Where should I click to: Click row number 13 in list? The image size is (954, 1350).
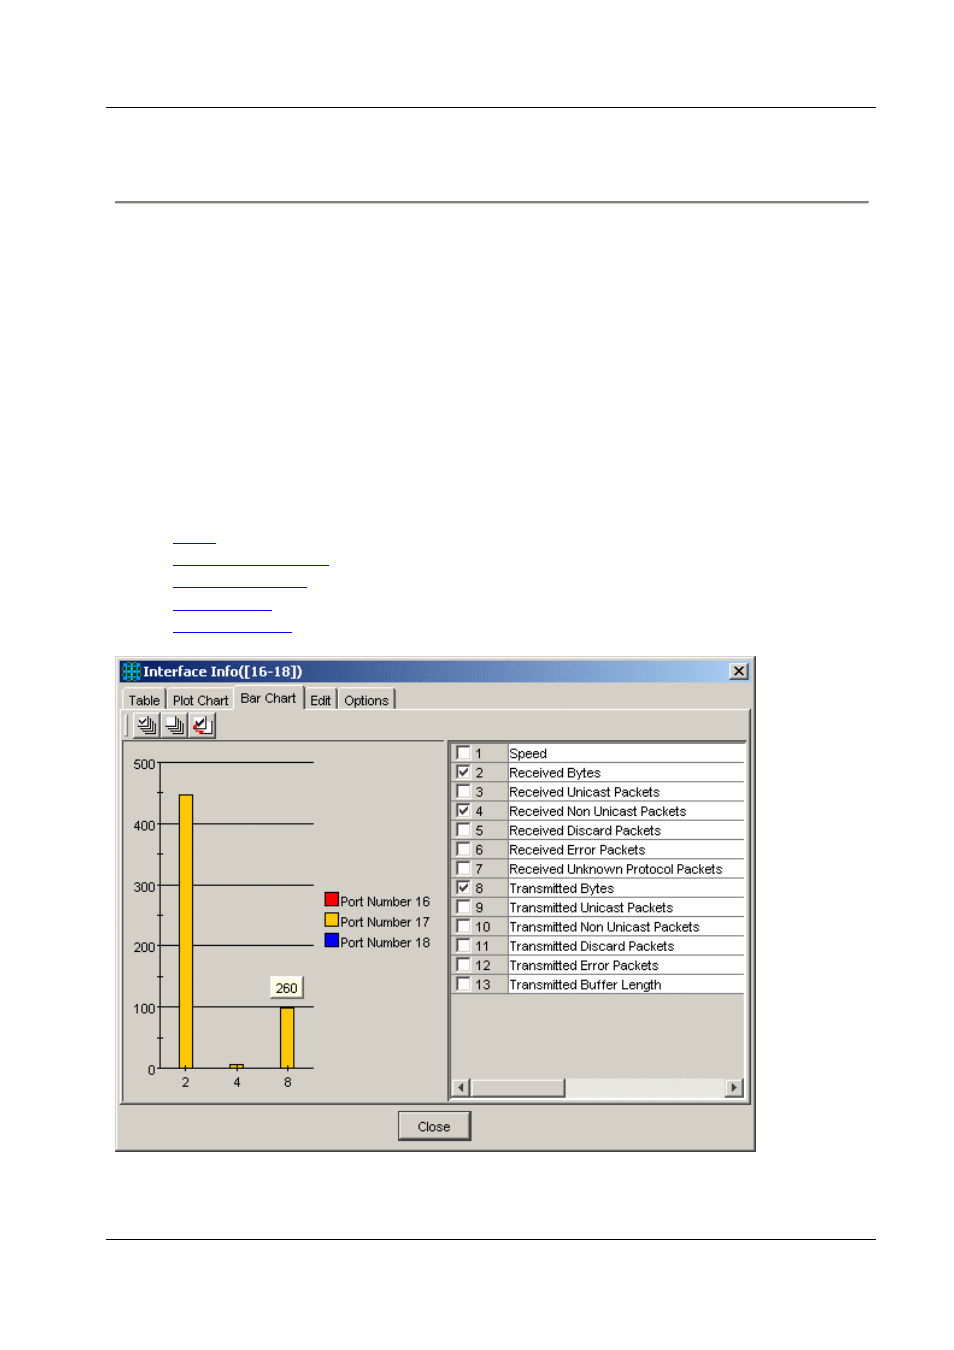(x=483, y=985)
